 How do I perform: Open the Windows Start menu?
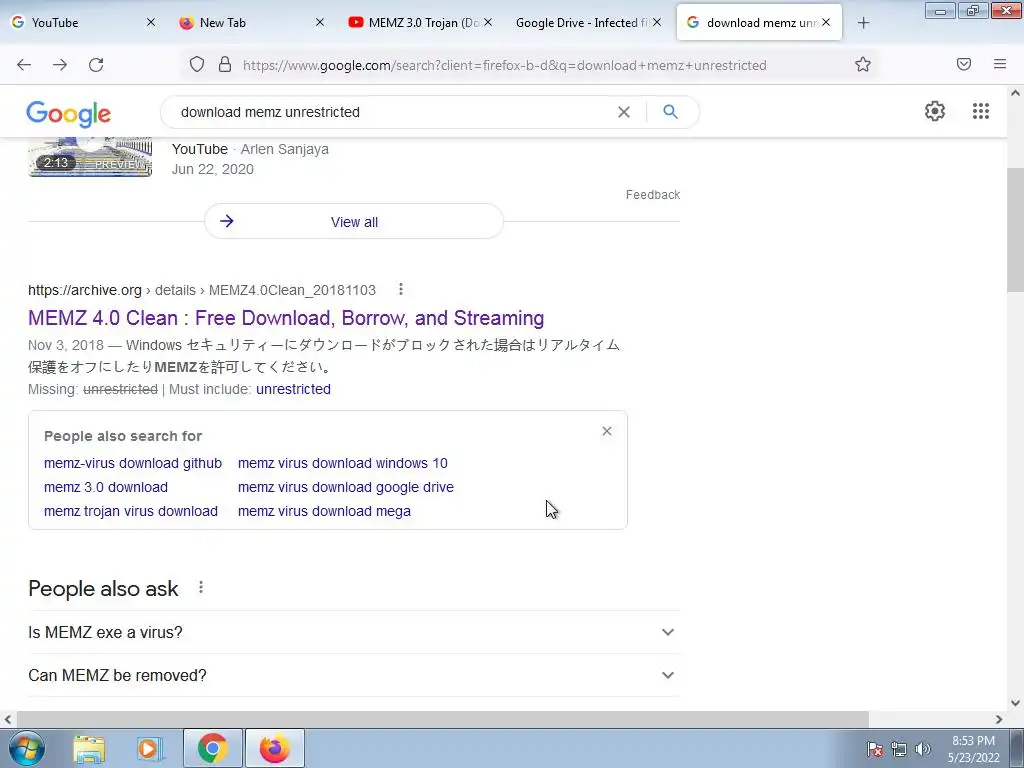tap(27, 748)
